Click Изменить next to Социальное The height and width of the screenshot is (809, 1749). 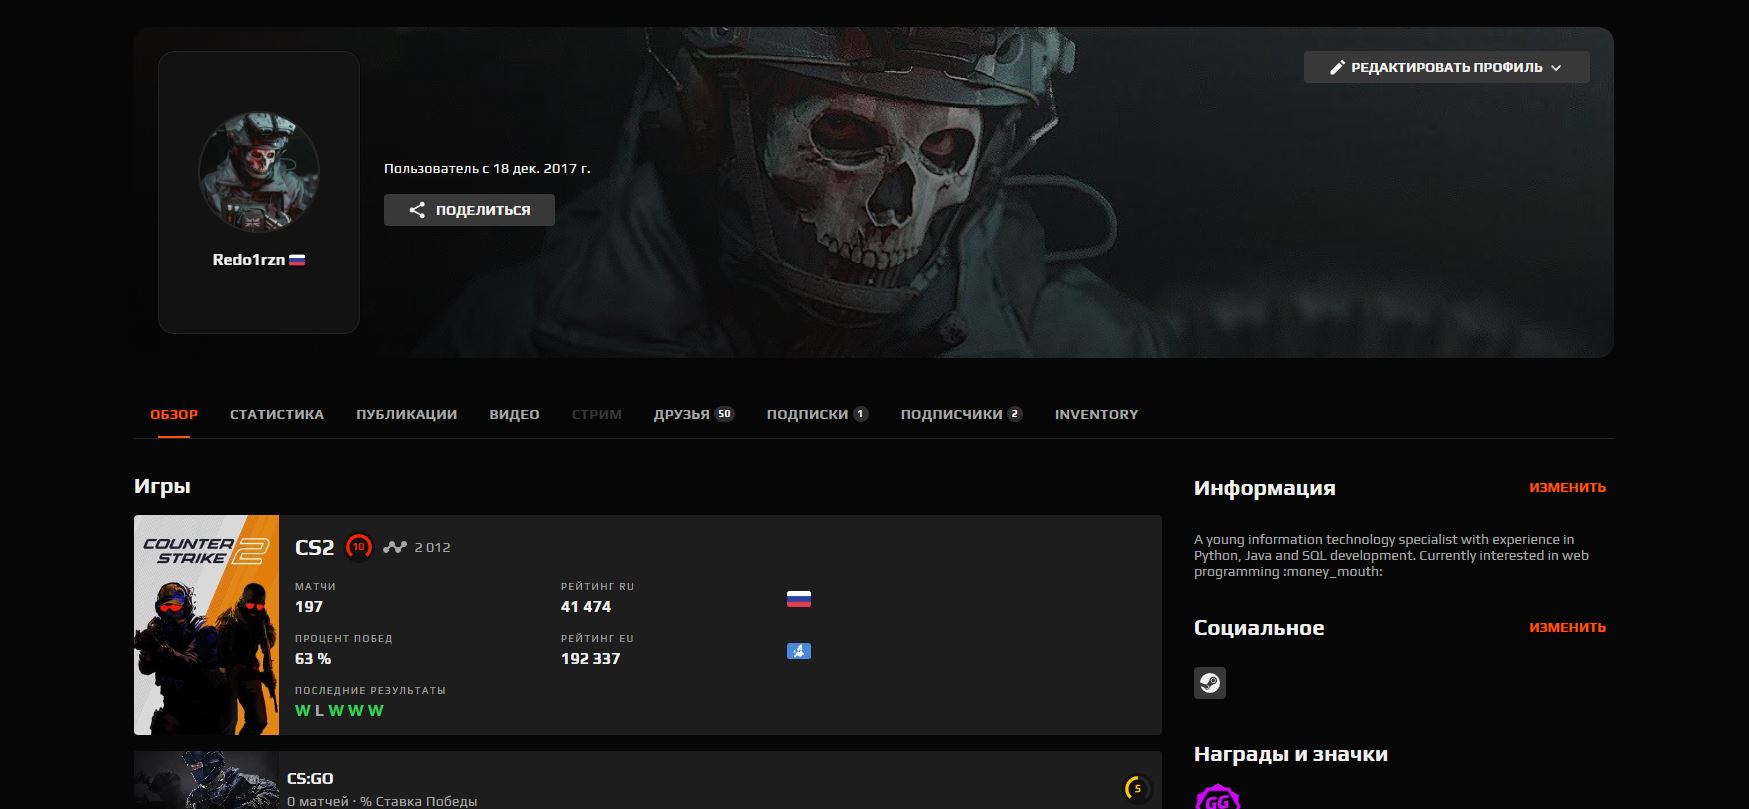[1567, 628]
